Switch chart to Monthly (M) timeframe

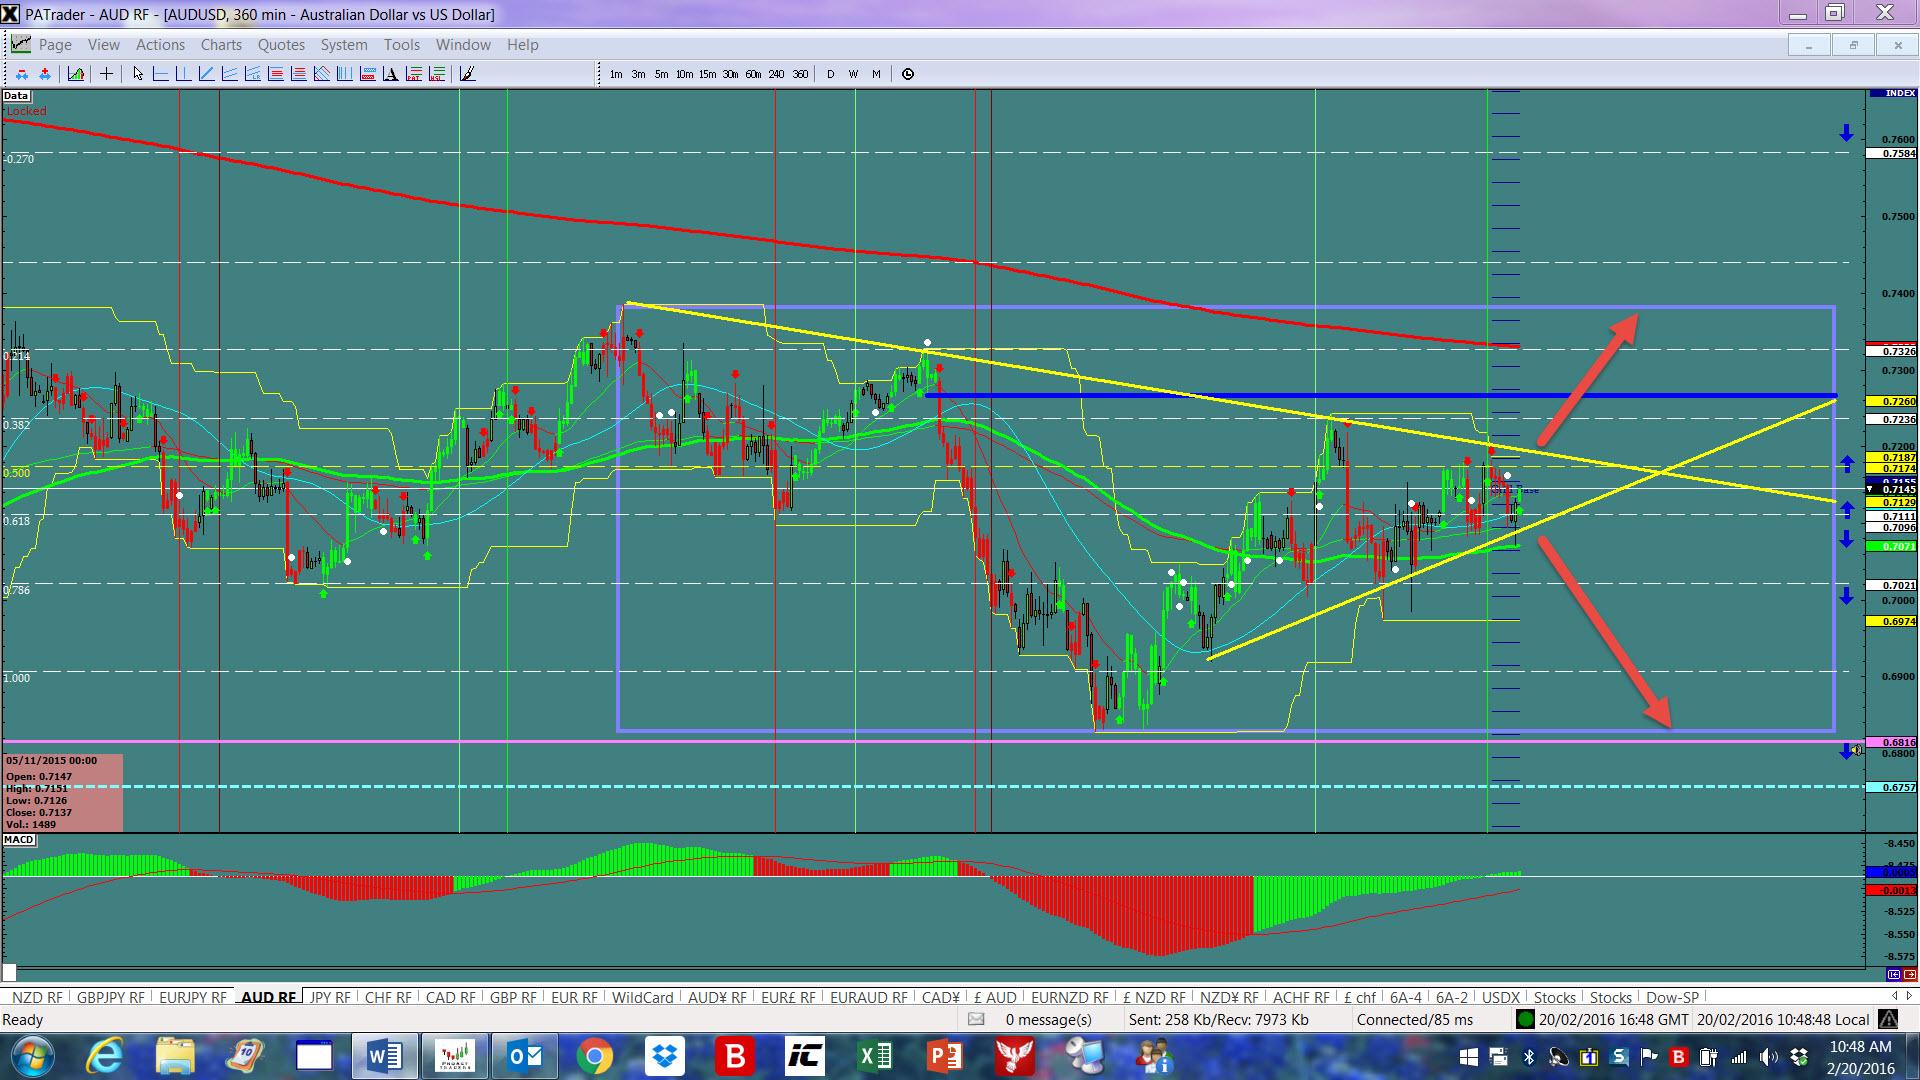click(x=876, y=74)
